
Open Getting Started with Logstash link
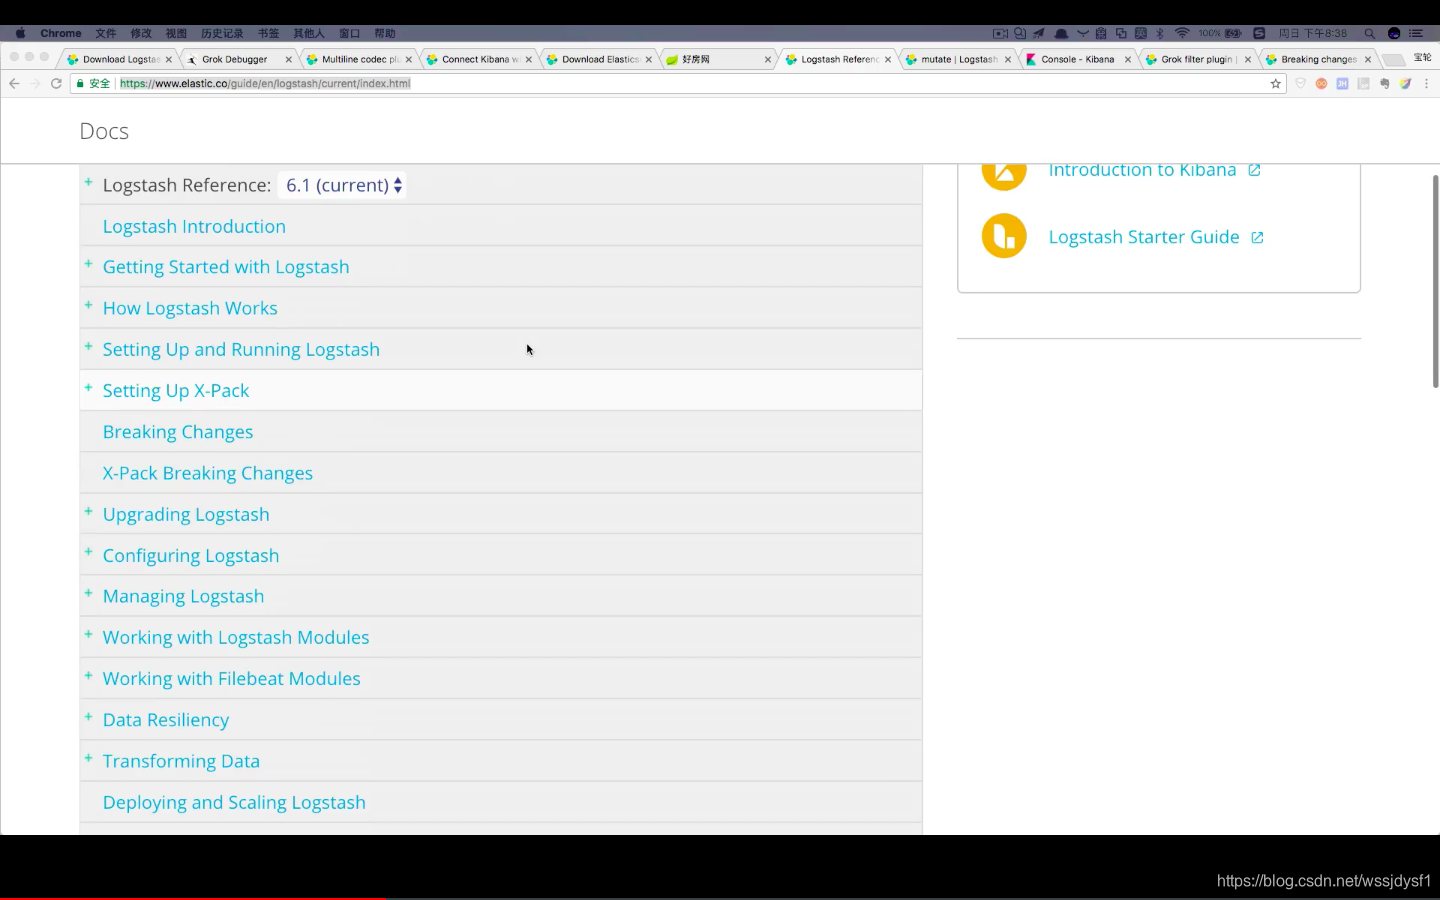pyautogui.click(x=226, y=267)
